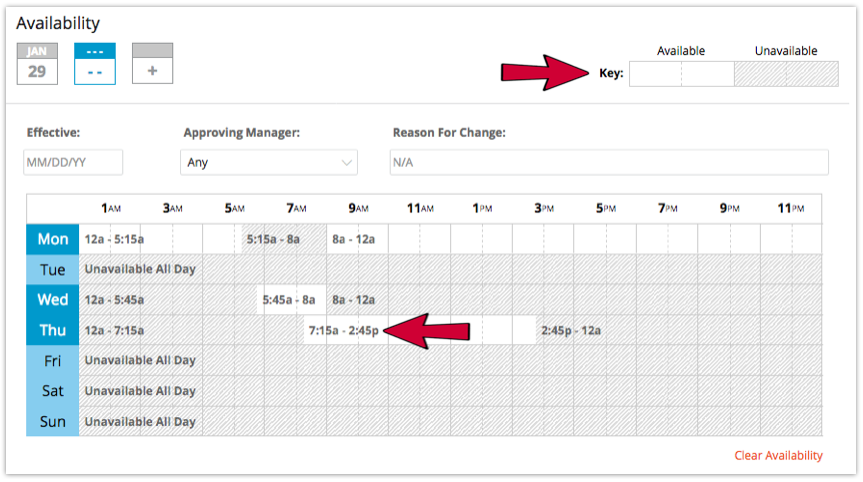863x482 pixels.
Task: Open the Approving Manager dropdown
Action: (x=269, y=162)
